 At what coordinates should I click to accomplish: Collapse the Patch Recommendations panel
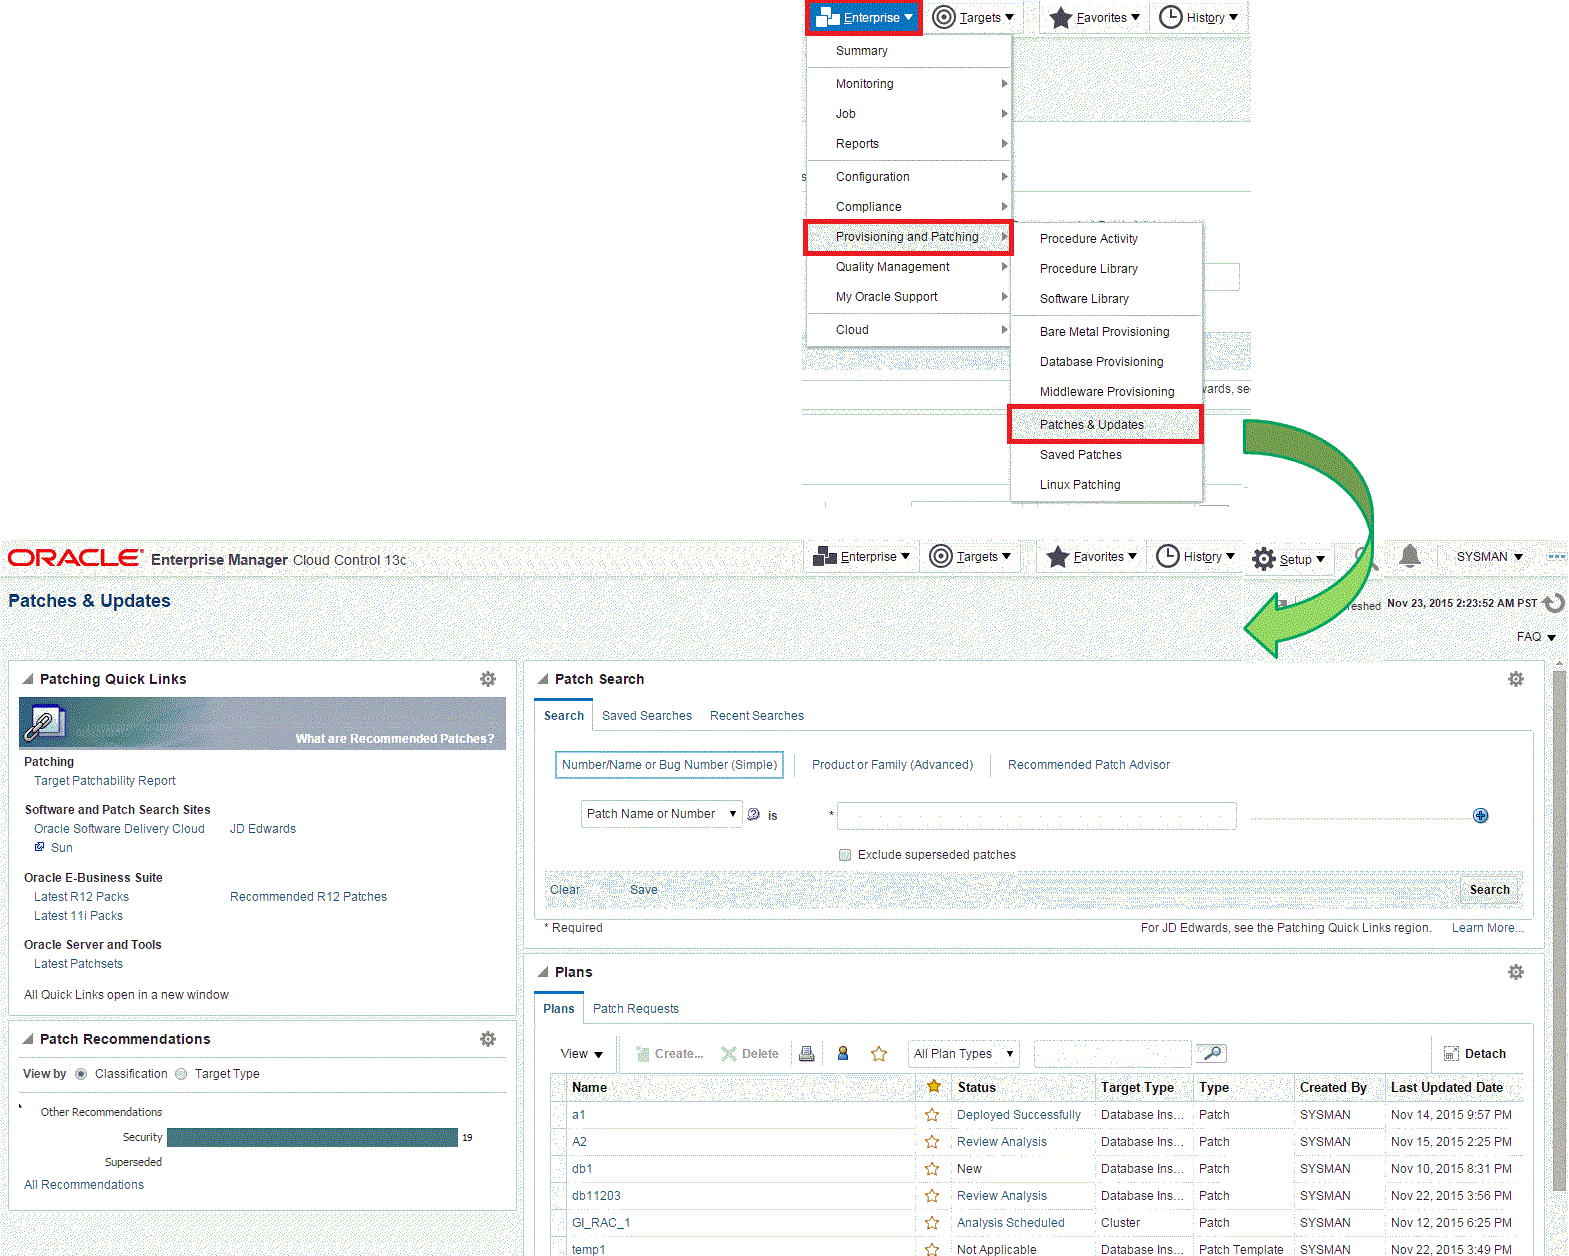click(x=28, y=1039)
